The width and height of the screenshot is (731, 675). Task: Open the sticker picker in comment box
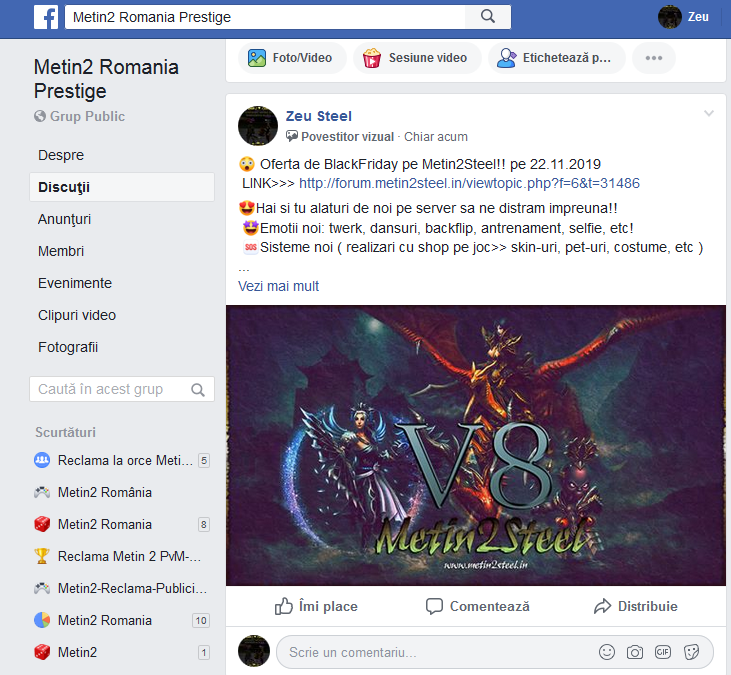[x=691, y=652]
